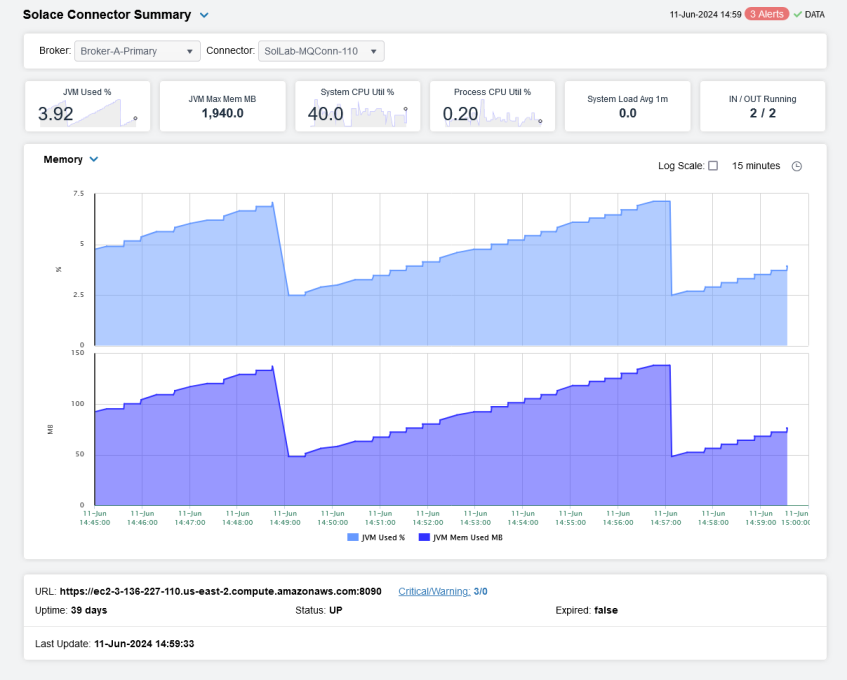The width and height of the screenshot is (847, 680).
Task: Expand the Memory chart selector
Action: click(x=94, y=159)
